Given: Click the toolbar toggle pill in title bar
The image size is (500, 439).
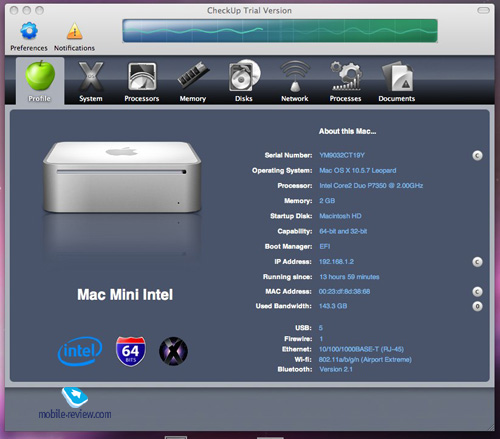Looking at the screenshot, I should click(x=483, y=11).
